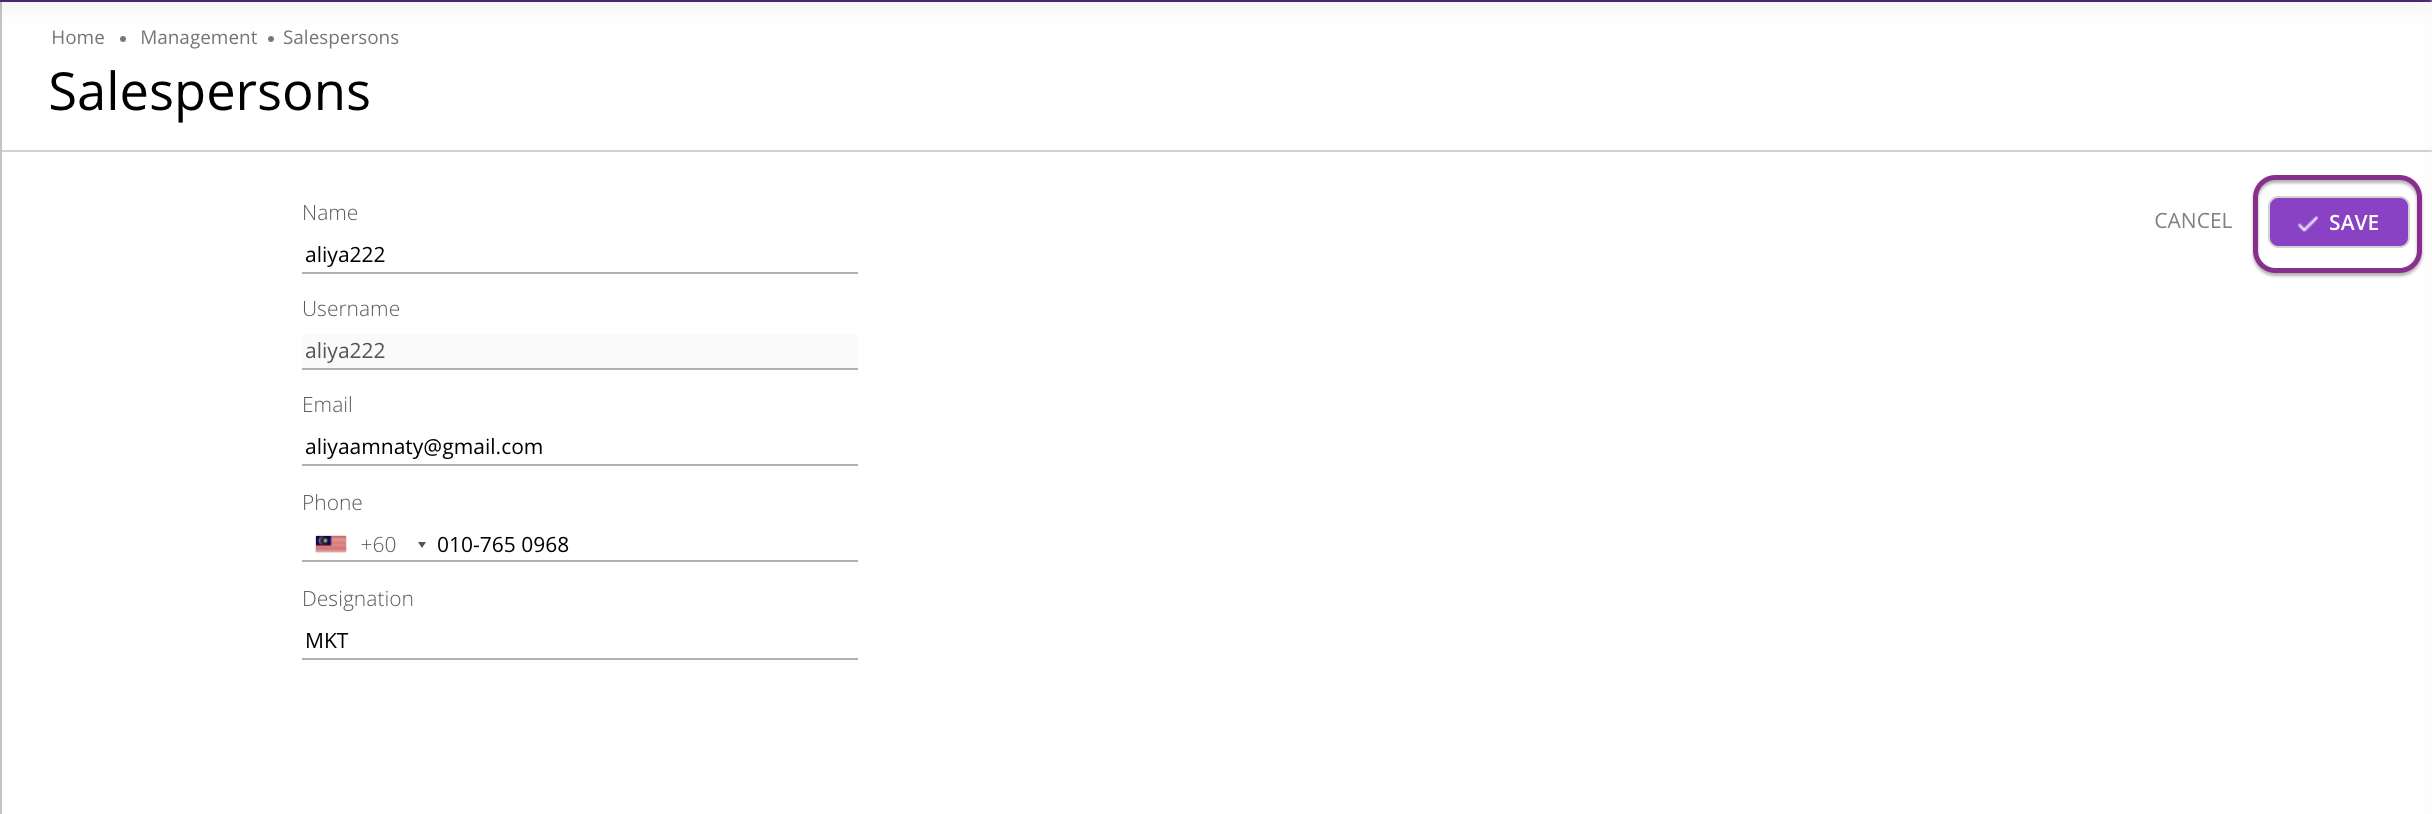Edit the Email address field
This screenshot has width=2432, height=814.
click(580, 446)
